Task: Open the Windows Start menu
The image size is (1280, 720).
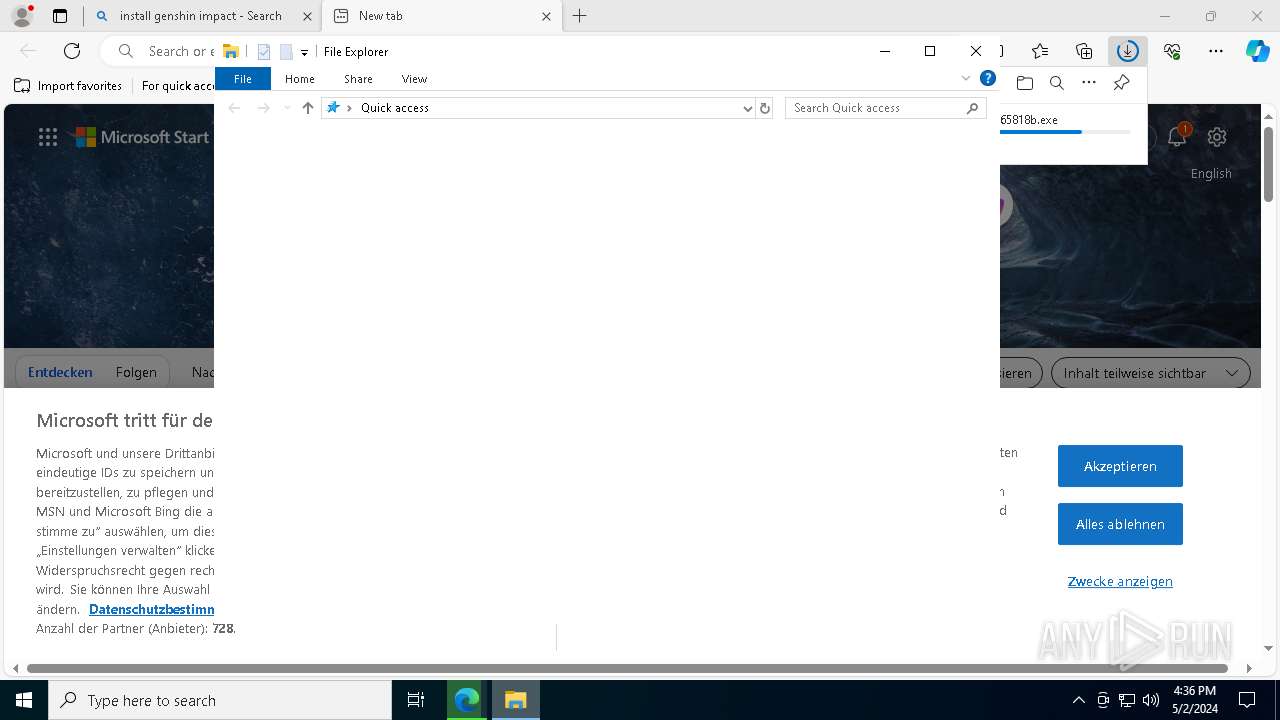Action: pyautogui.click(x=24, y=700)
